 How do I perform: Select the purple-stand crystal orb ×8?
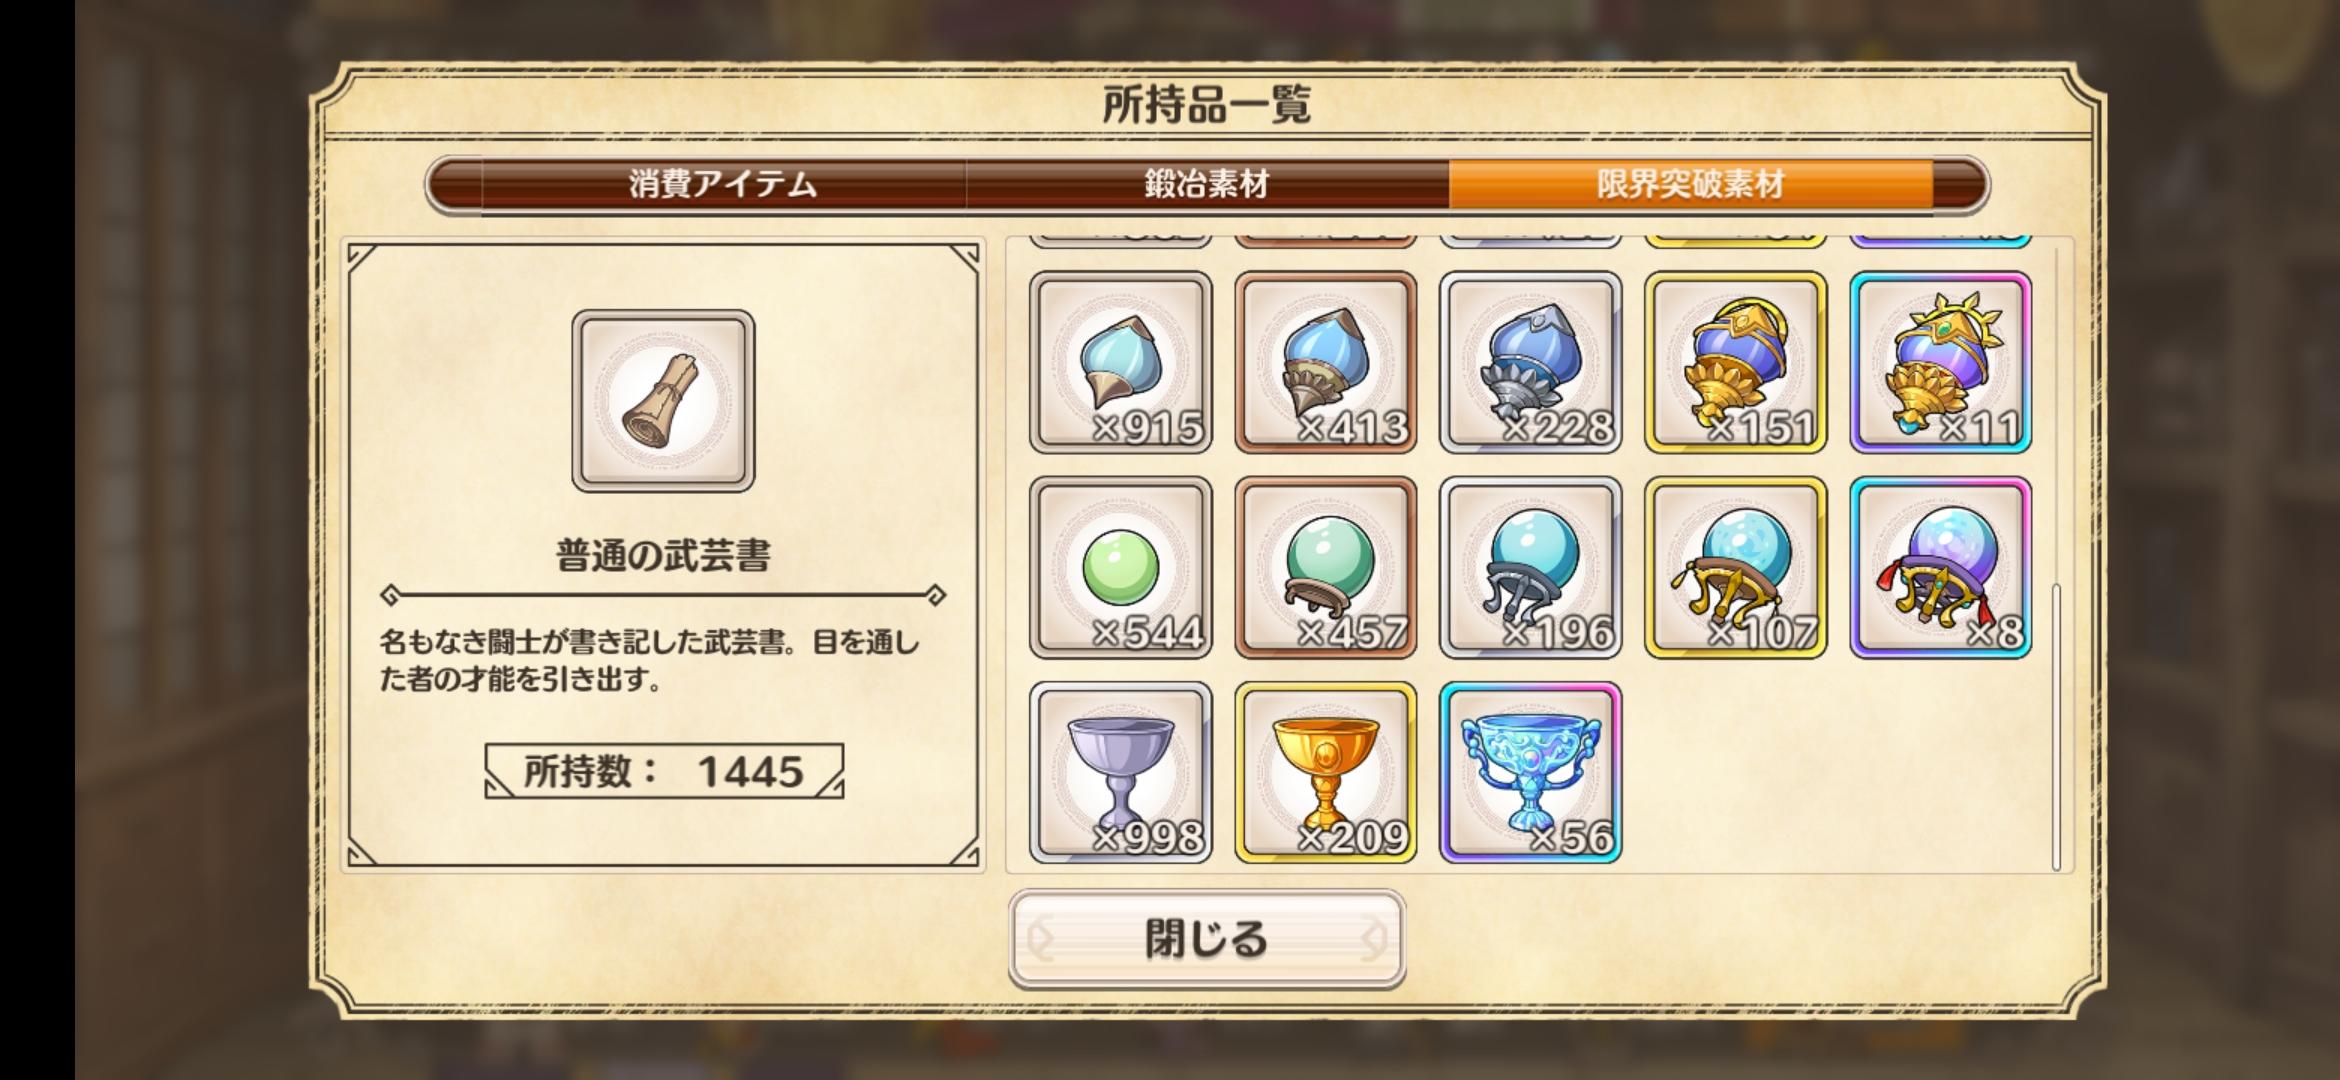click(x=1940, y=567)
